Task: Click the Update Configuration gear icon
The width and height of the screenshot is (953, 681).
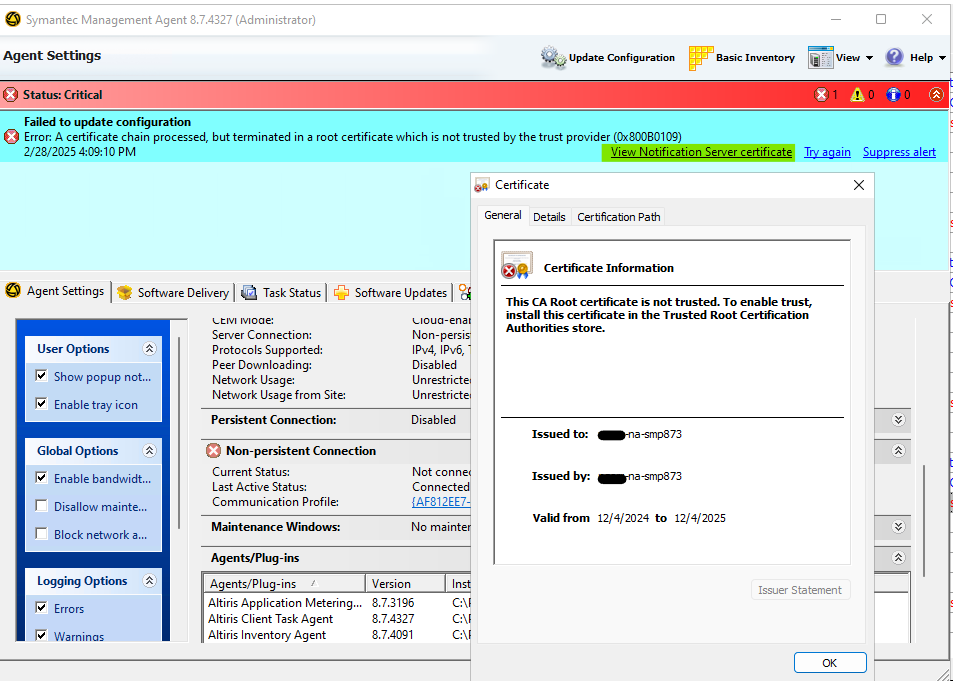Action: [553, 58]
